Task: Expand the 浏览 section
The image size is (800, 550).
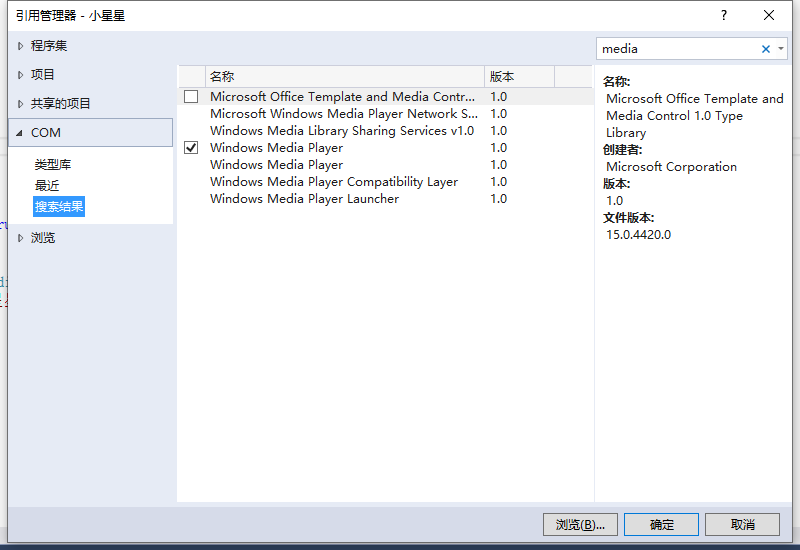Action: (x=20, y=238)
